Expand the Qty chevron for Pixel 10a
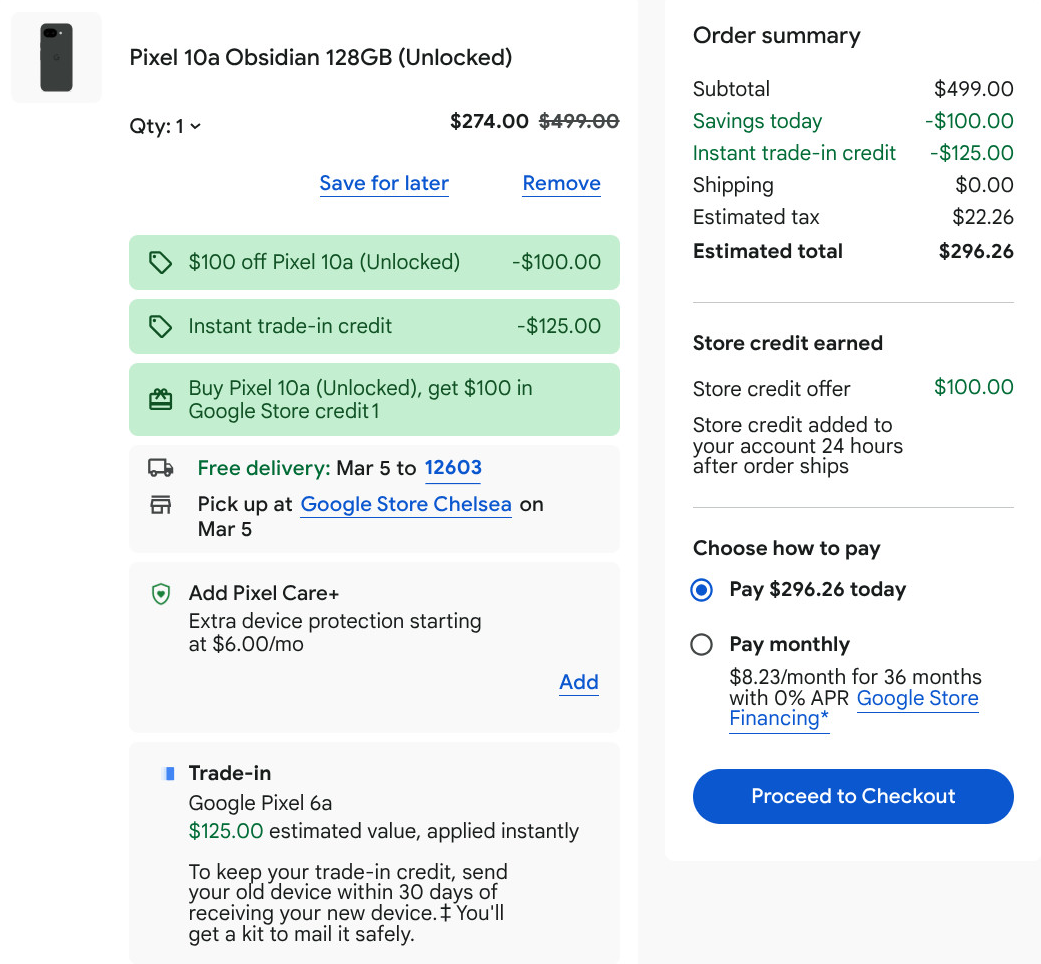Image resolution: width=1041 pixels, height=964 pixels. pos(194,127)
